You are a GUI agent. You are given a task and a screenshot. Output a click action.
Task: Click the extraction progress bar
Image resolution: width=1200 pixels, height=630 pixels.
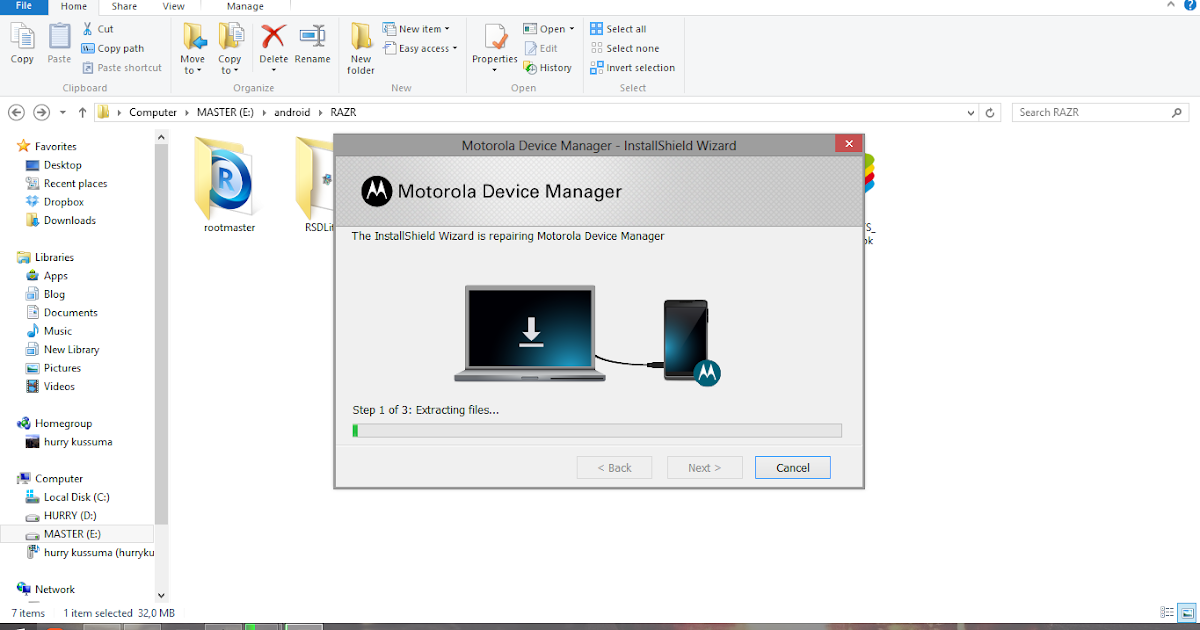click(597, 431)
